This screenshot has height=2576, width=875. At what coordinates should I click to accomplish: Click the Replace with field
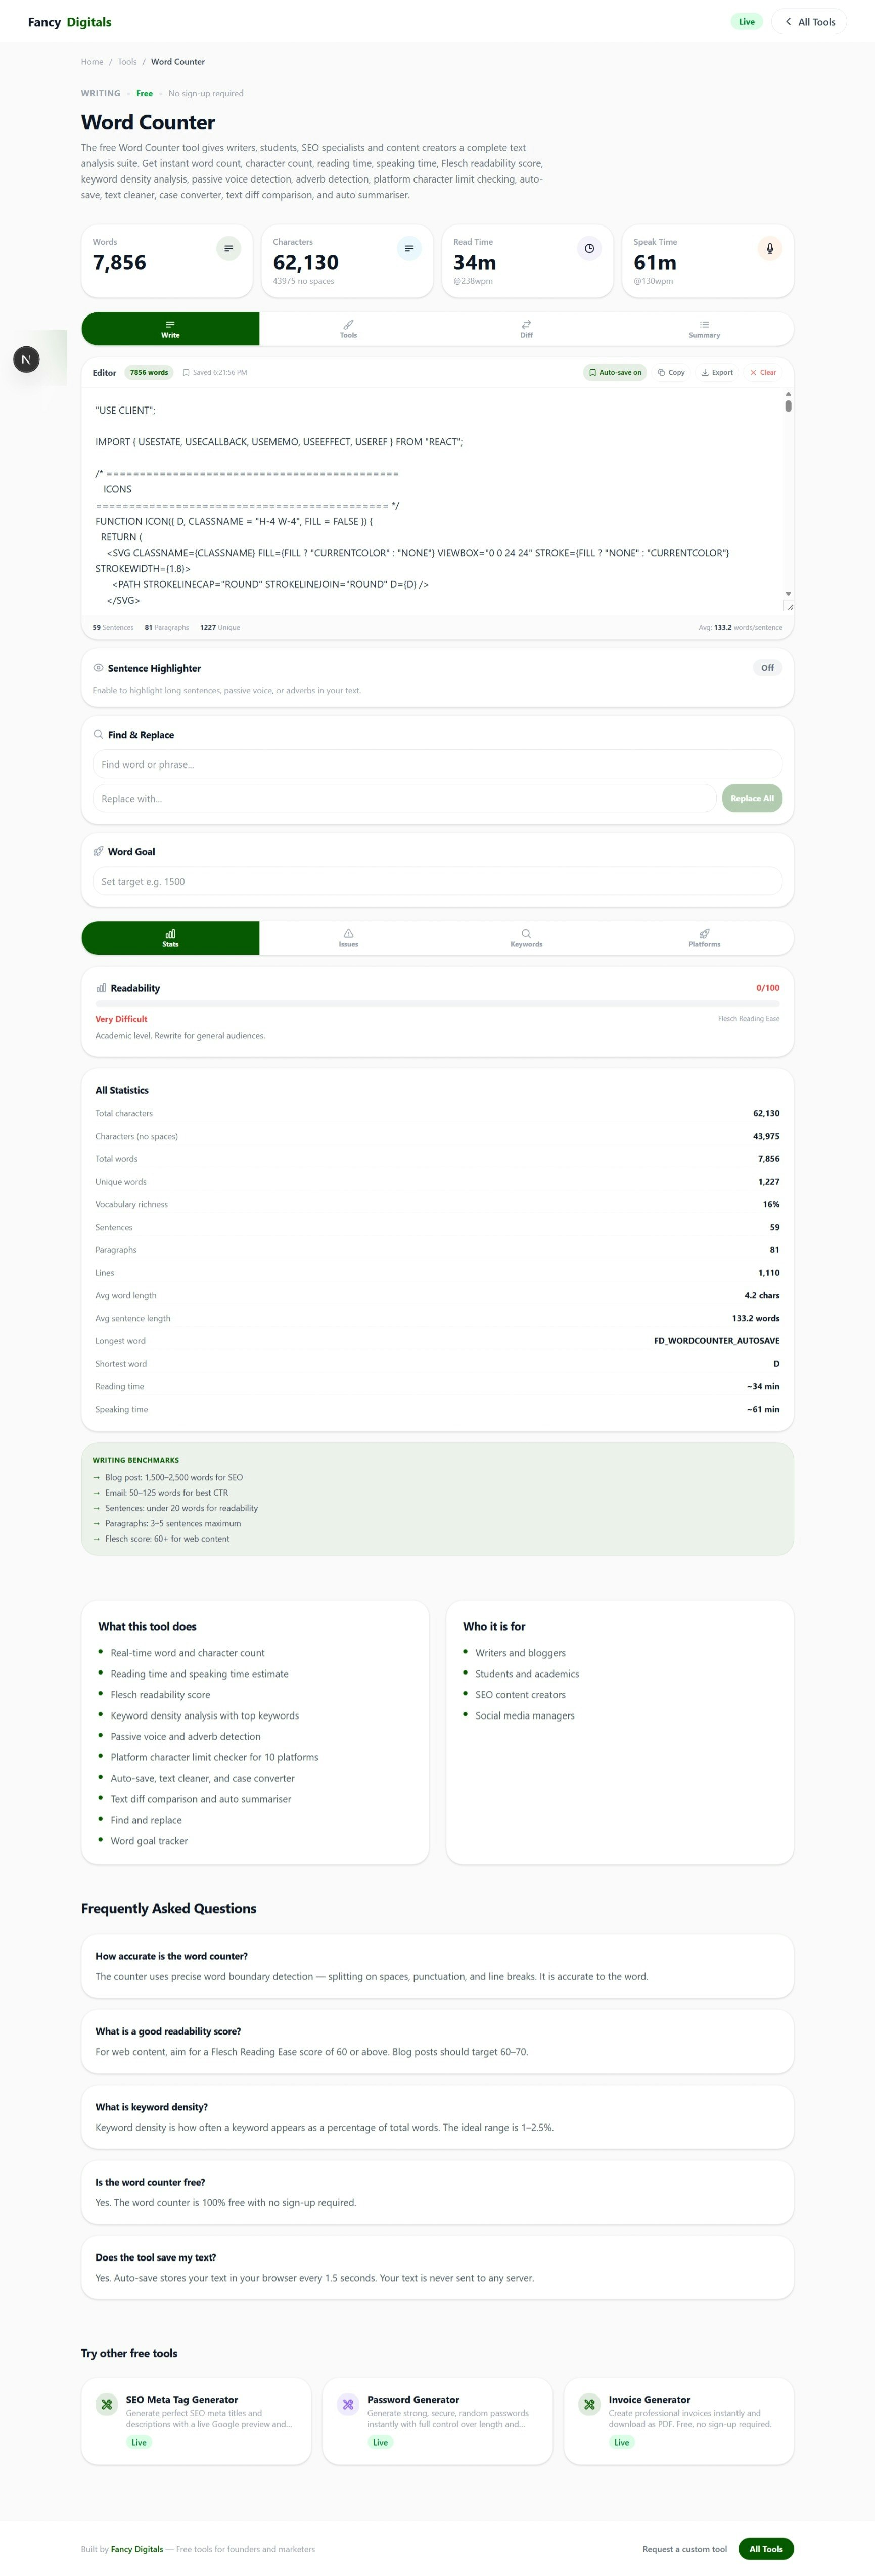tap(404, 799)
